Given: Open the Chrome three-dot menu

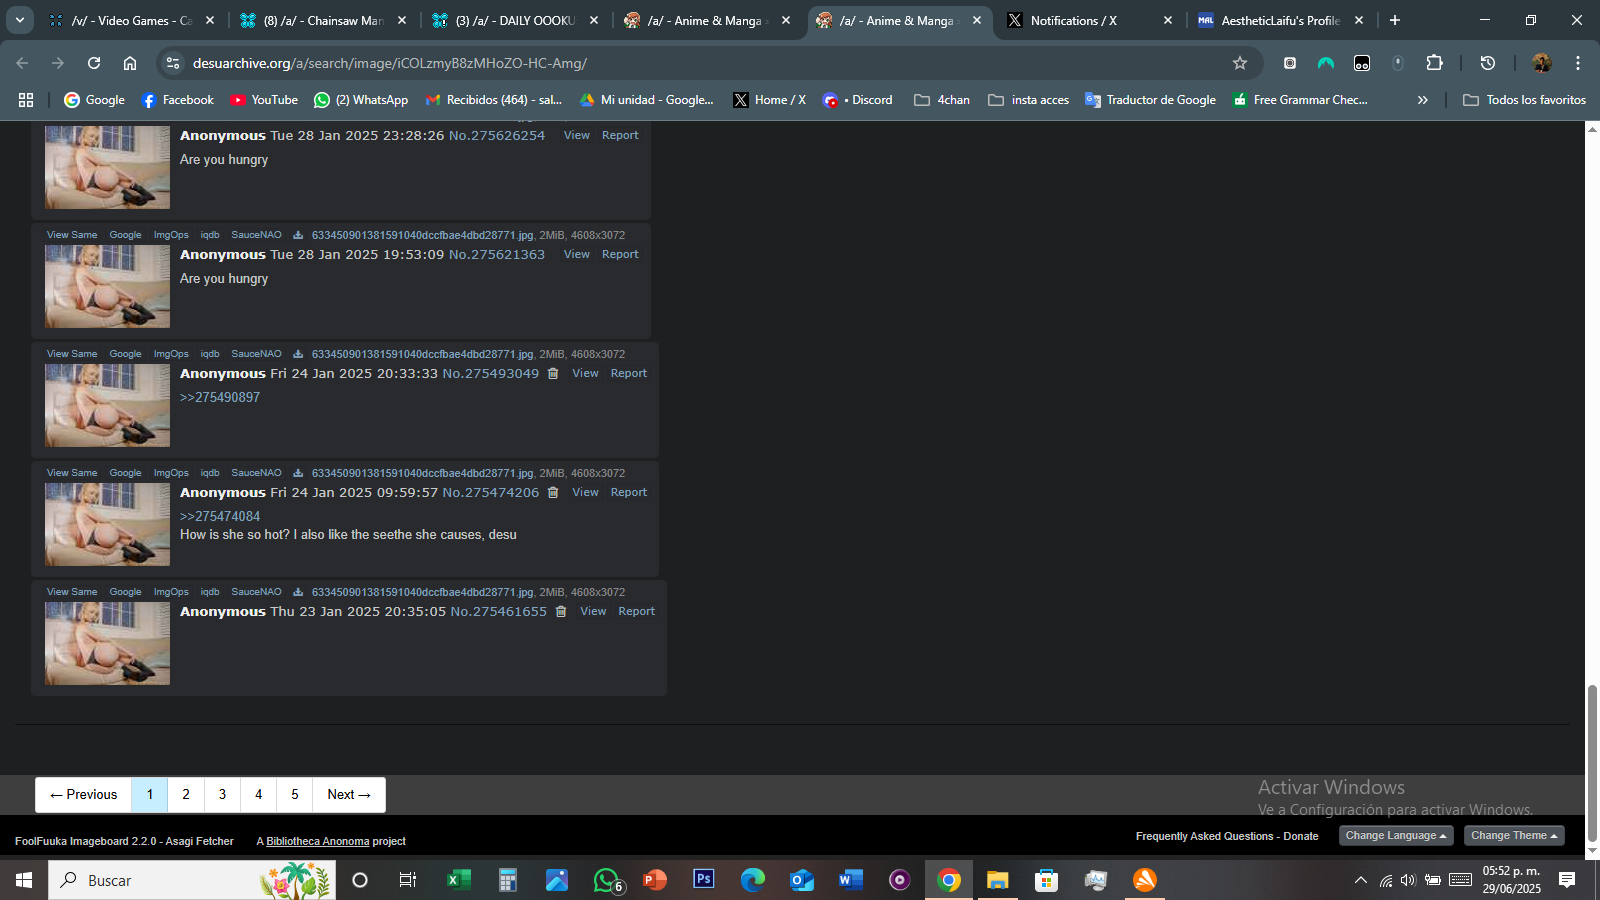Looking at the screenshot, I should pyautogui.click(x=1578, y=63).
